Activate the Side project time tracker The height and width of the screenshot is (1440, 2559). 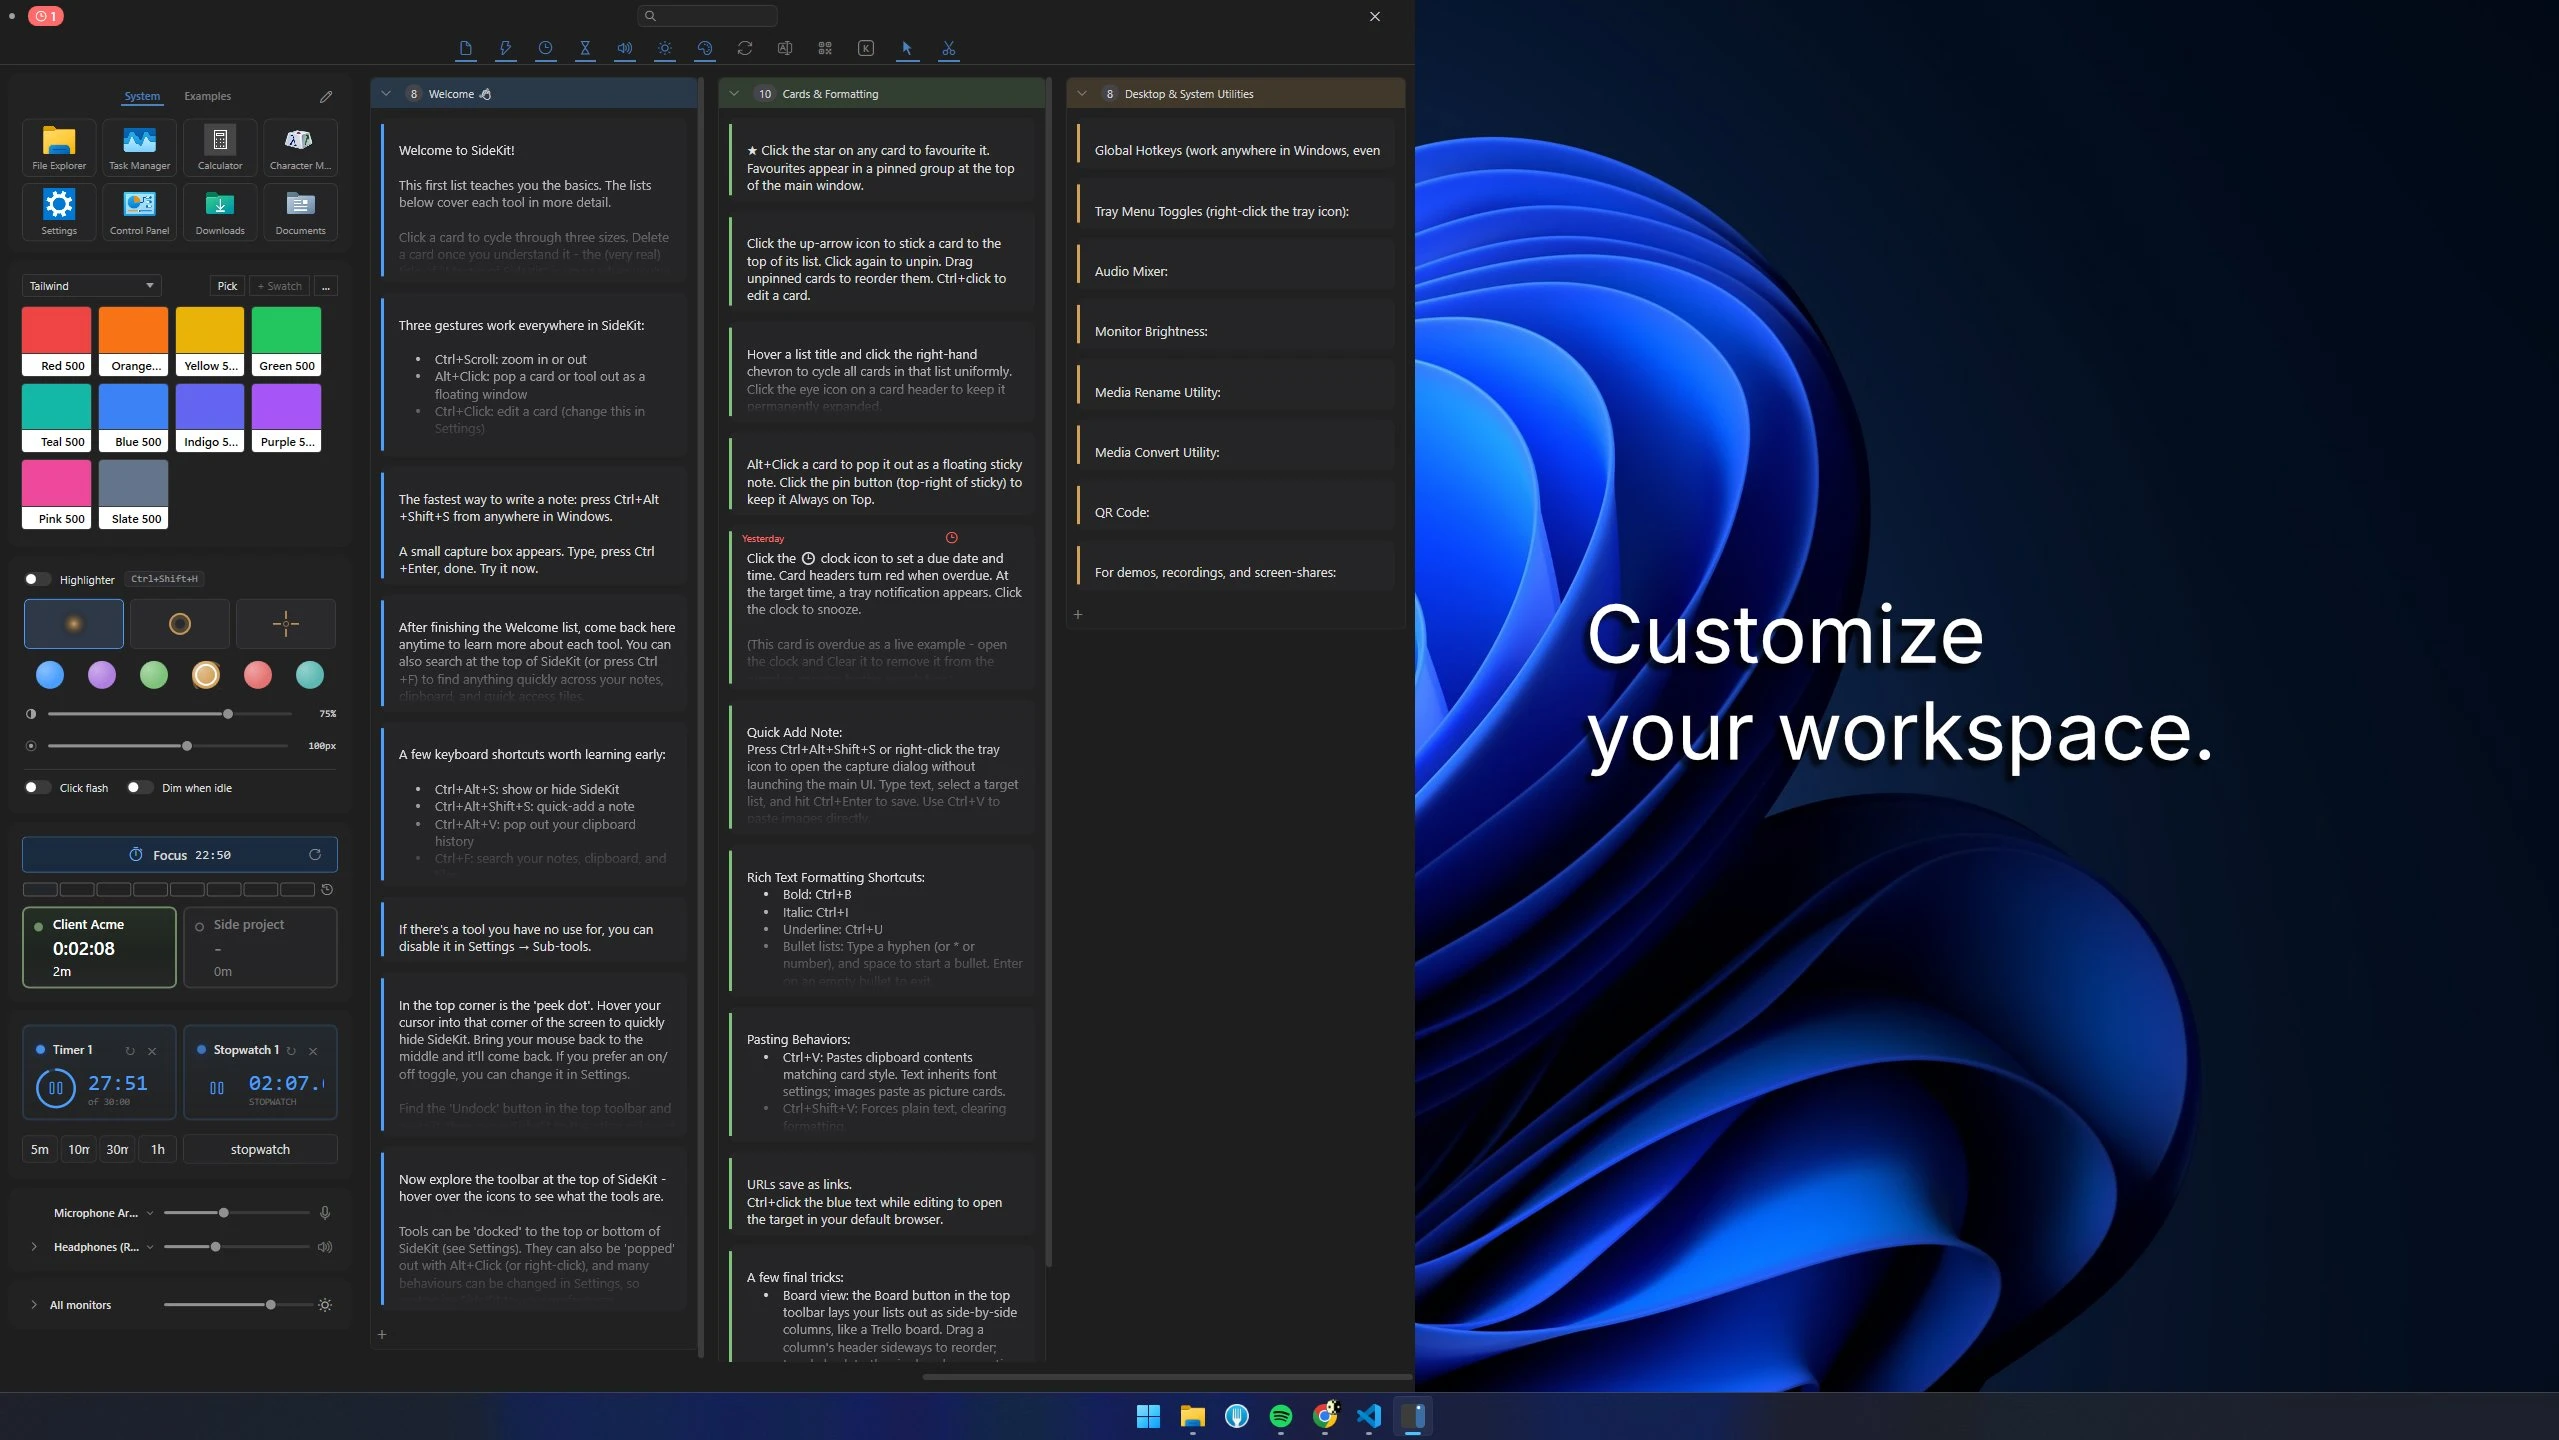260,947
